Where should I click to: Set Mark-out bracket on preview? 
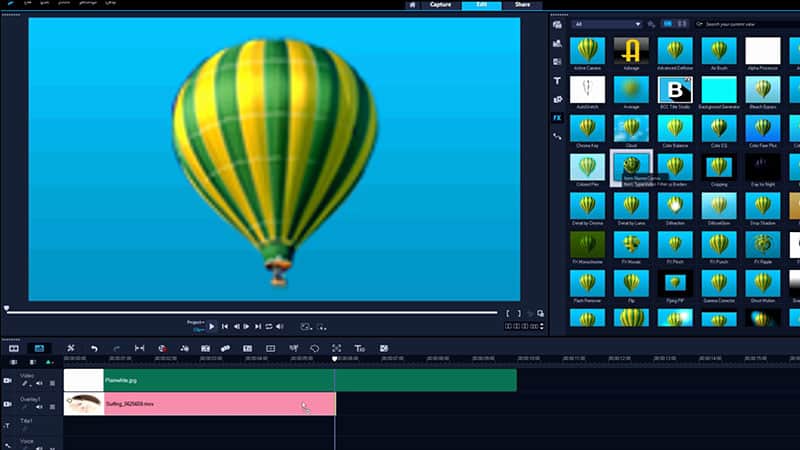519,313
